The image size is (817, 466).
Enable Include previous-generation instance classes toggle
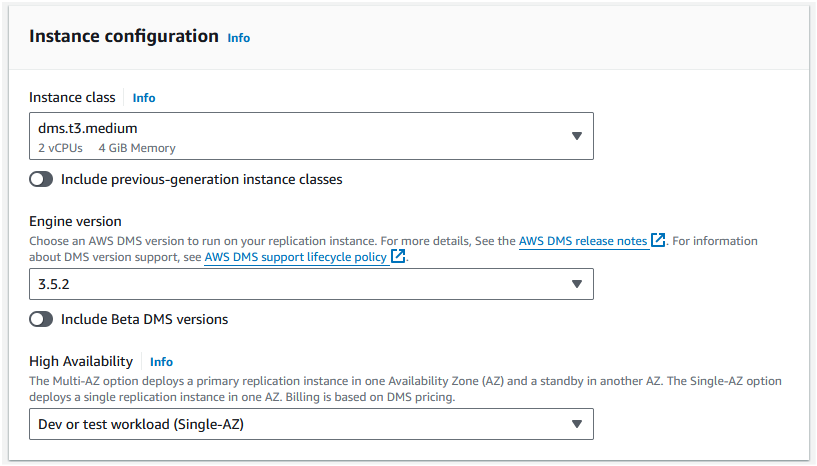pyautogui.click(x=41, y=179)
